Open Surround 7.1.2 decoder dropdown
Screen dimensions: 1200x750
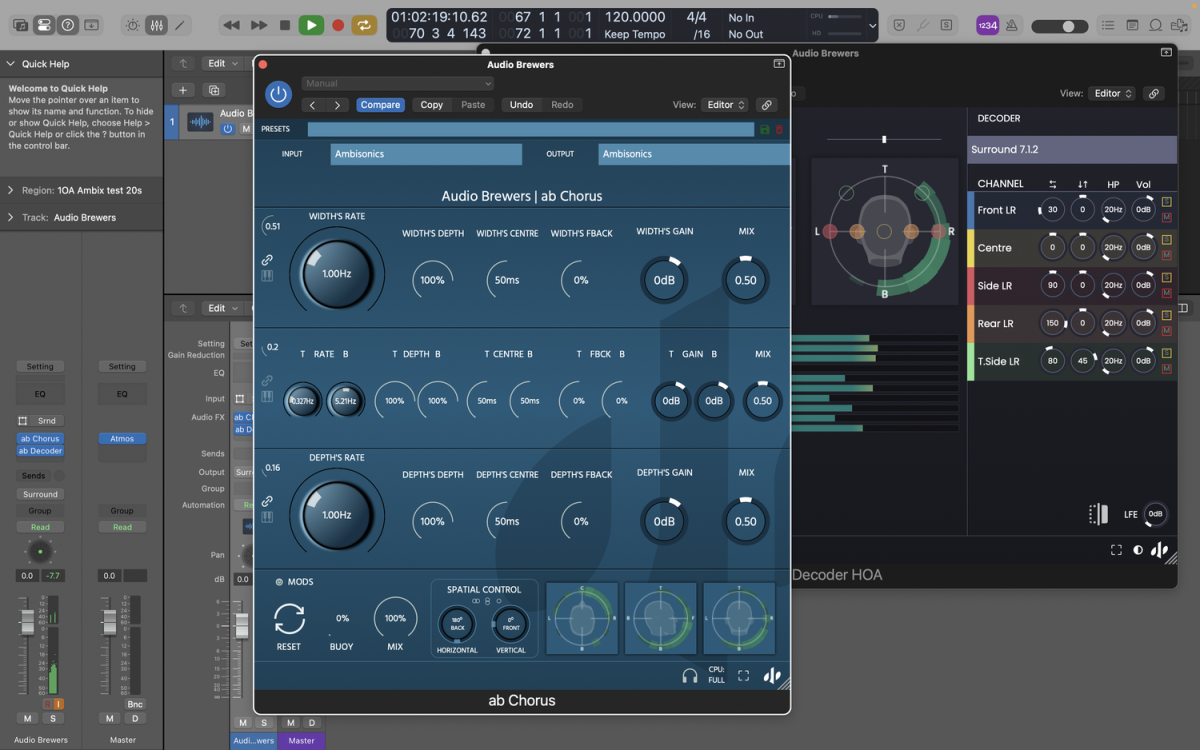[x=1073, y=150]
